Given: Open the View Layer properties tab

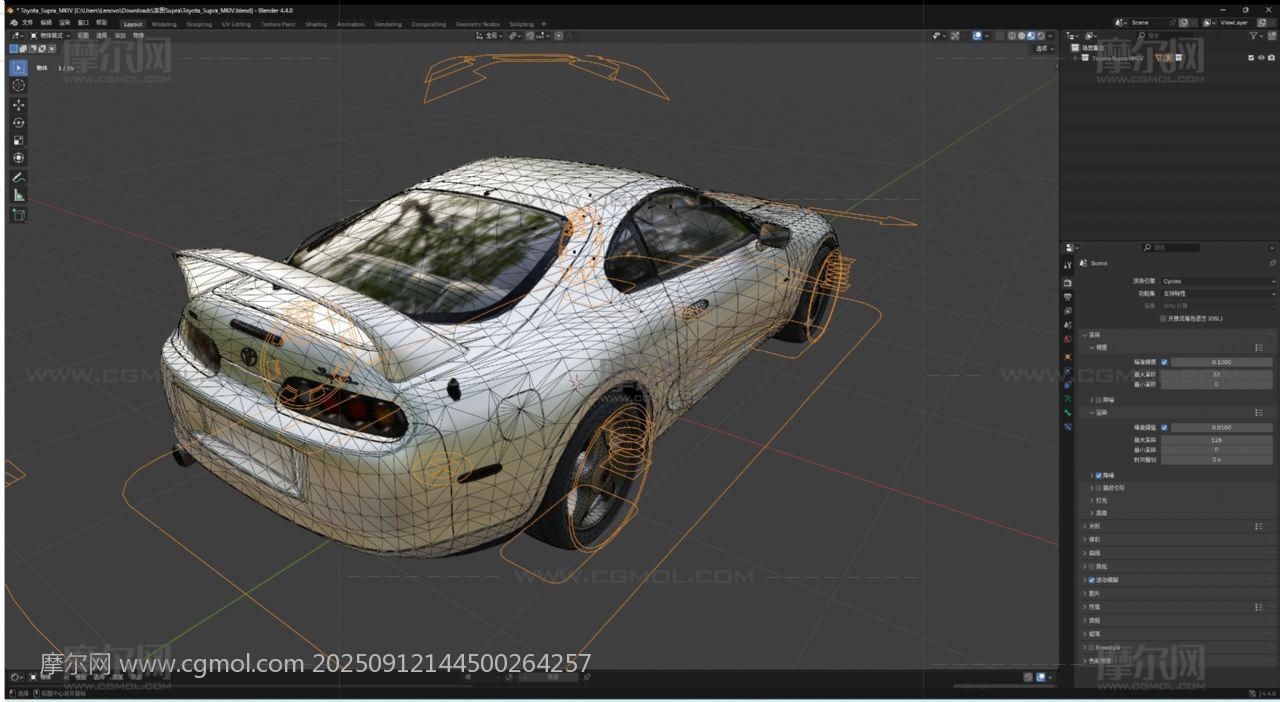Looking at the screenshot, I should click(x=1068, y=311).
